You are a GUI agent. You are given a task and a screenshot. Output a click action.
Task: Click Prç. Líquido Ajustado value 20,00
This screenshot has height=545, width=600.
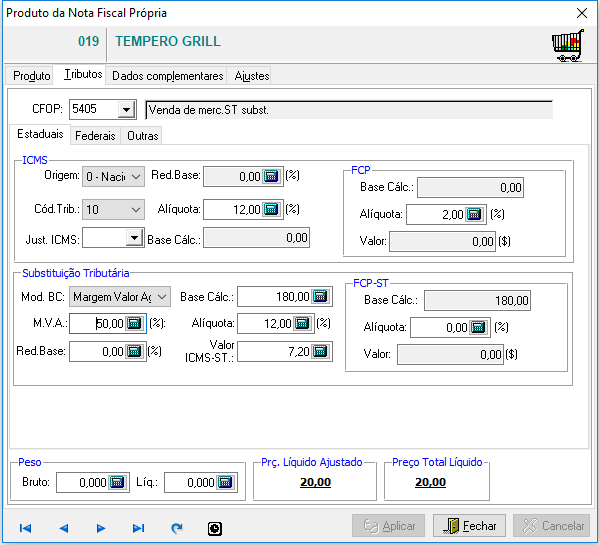(315, 482)
